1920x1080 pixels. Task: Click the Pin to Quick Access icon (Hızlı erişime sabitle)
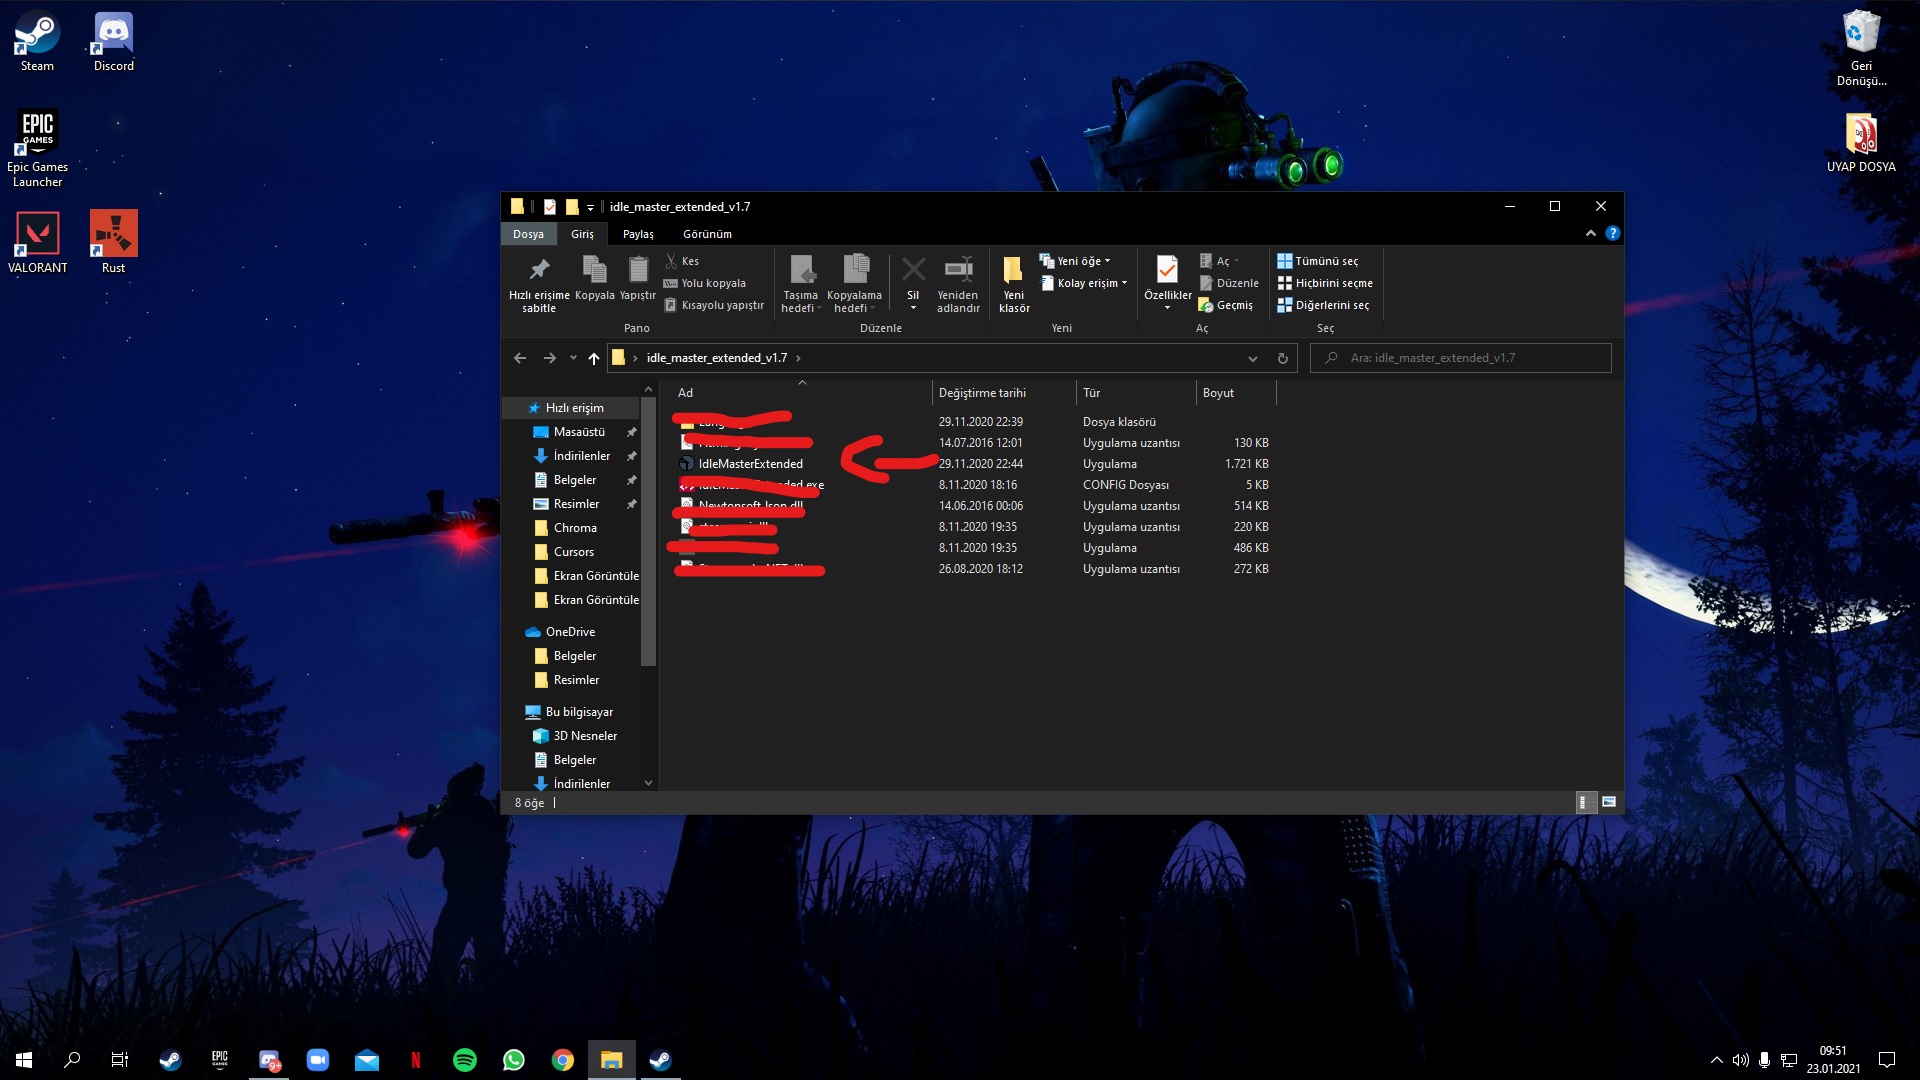pyautogui.click(x=539, y=270)
